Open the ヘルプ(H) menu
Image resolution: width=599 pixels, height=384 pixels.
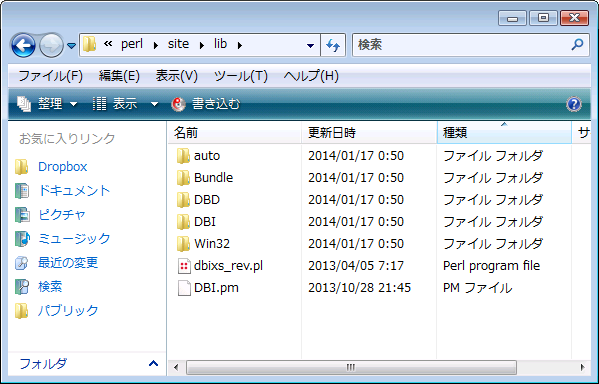311,76
